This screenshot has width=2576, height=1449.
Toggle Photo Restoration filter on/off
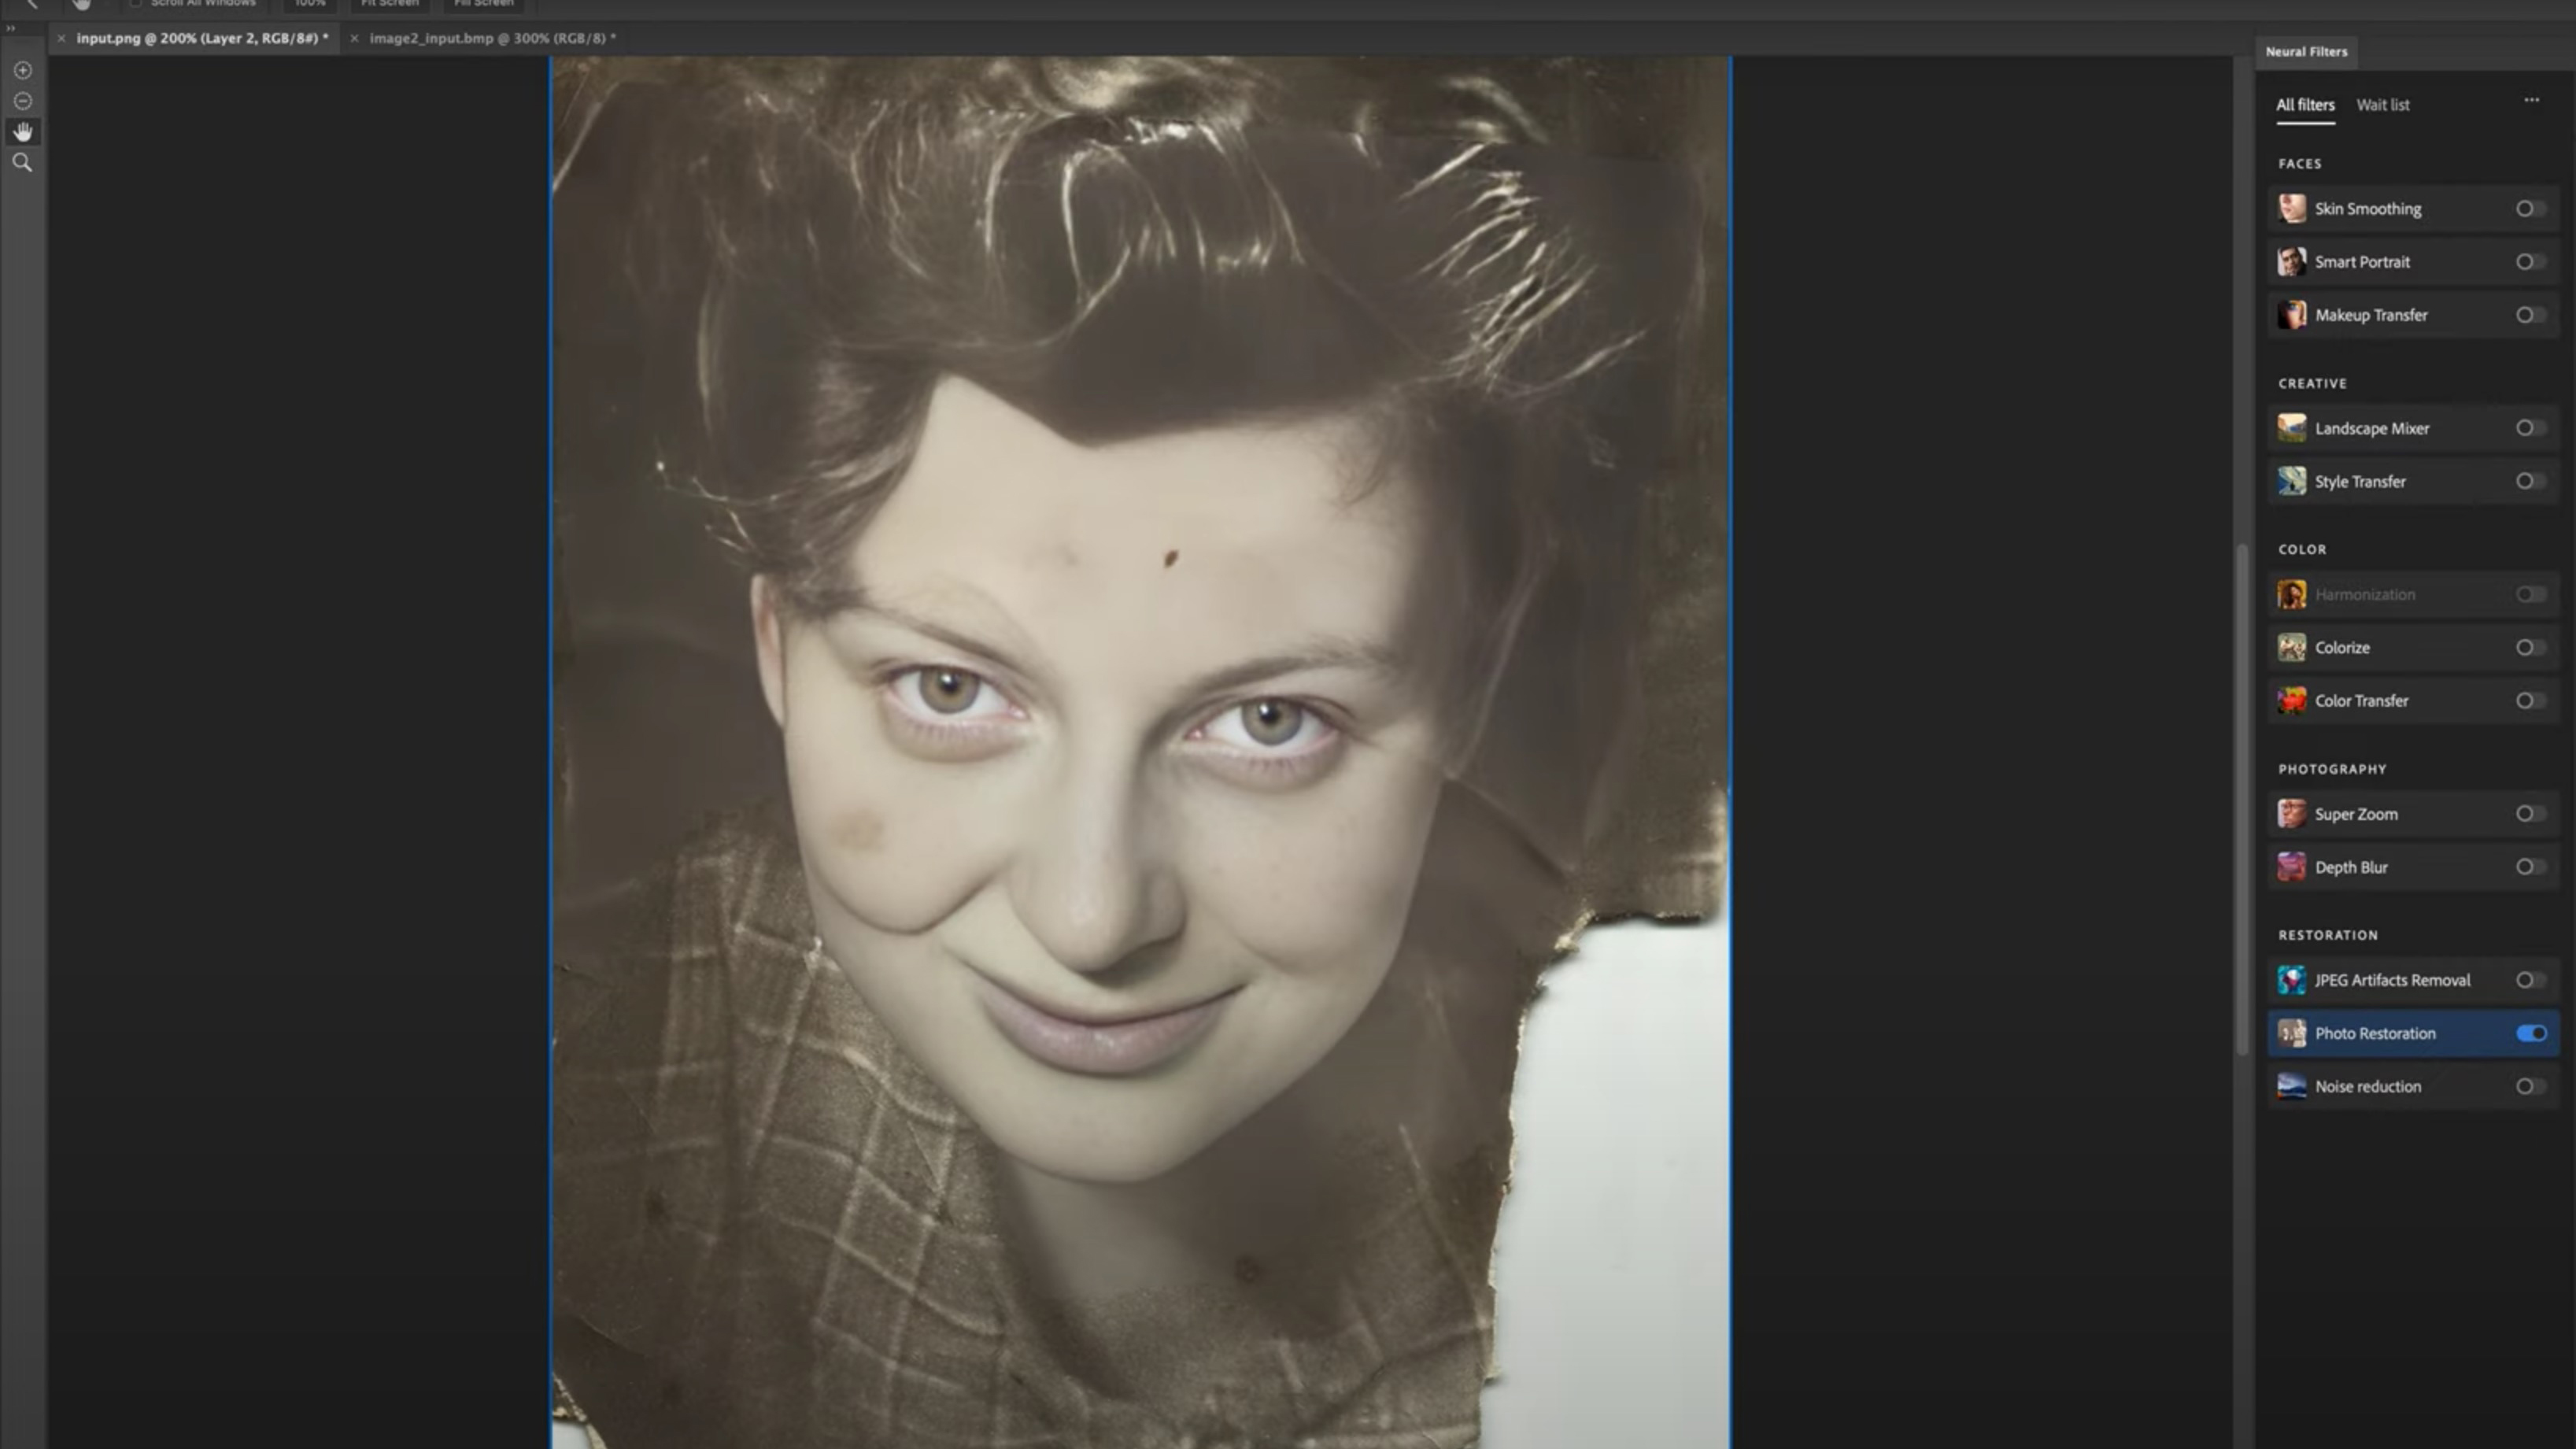[2530, 1033]
